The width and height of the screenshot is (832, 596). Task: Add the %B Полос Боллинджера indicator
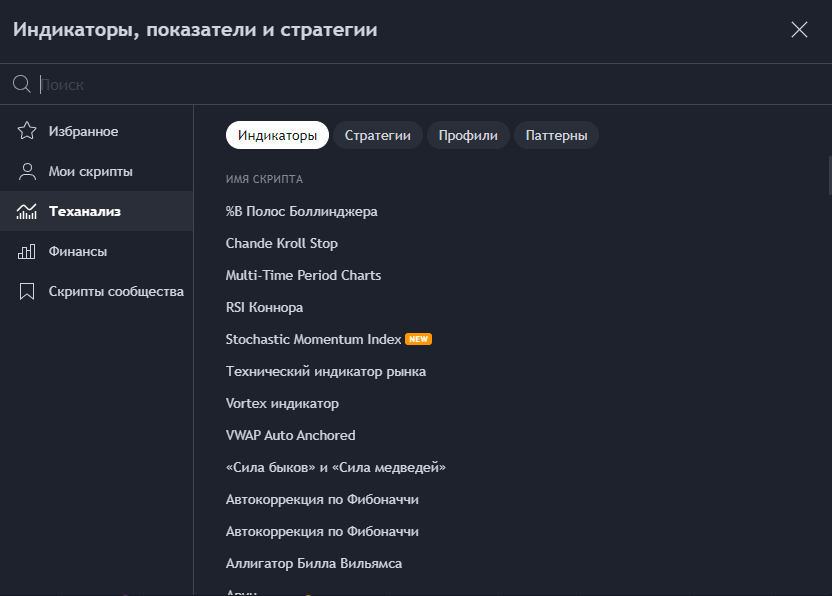pos(301,211)
